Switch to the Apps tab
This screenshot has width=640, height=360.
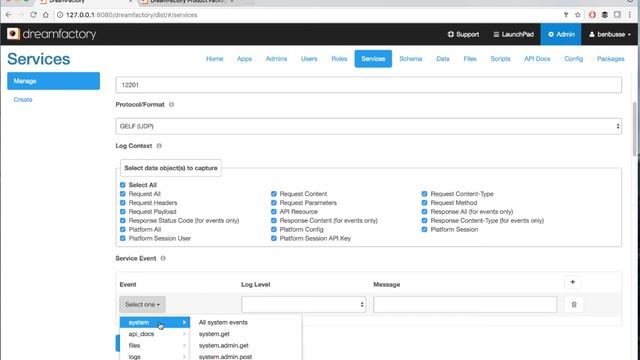click(x=244, y=59)
